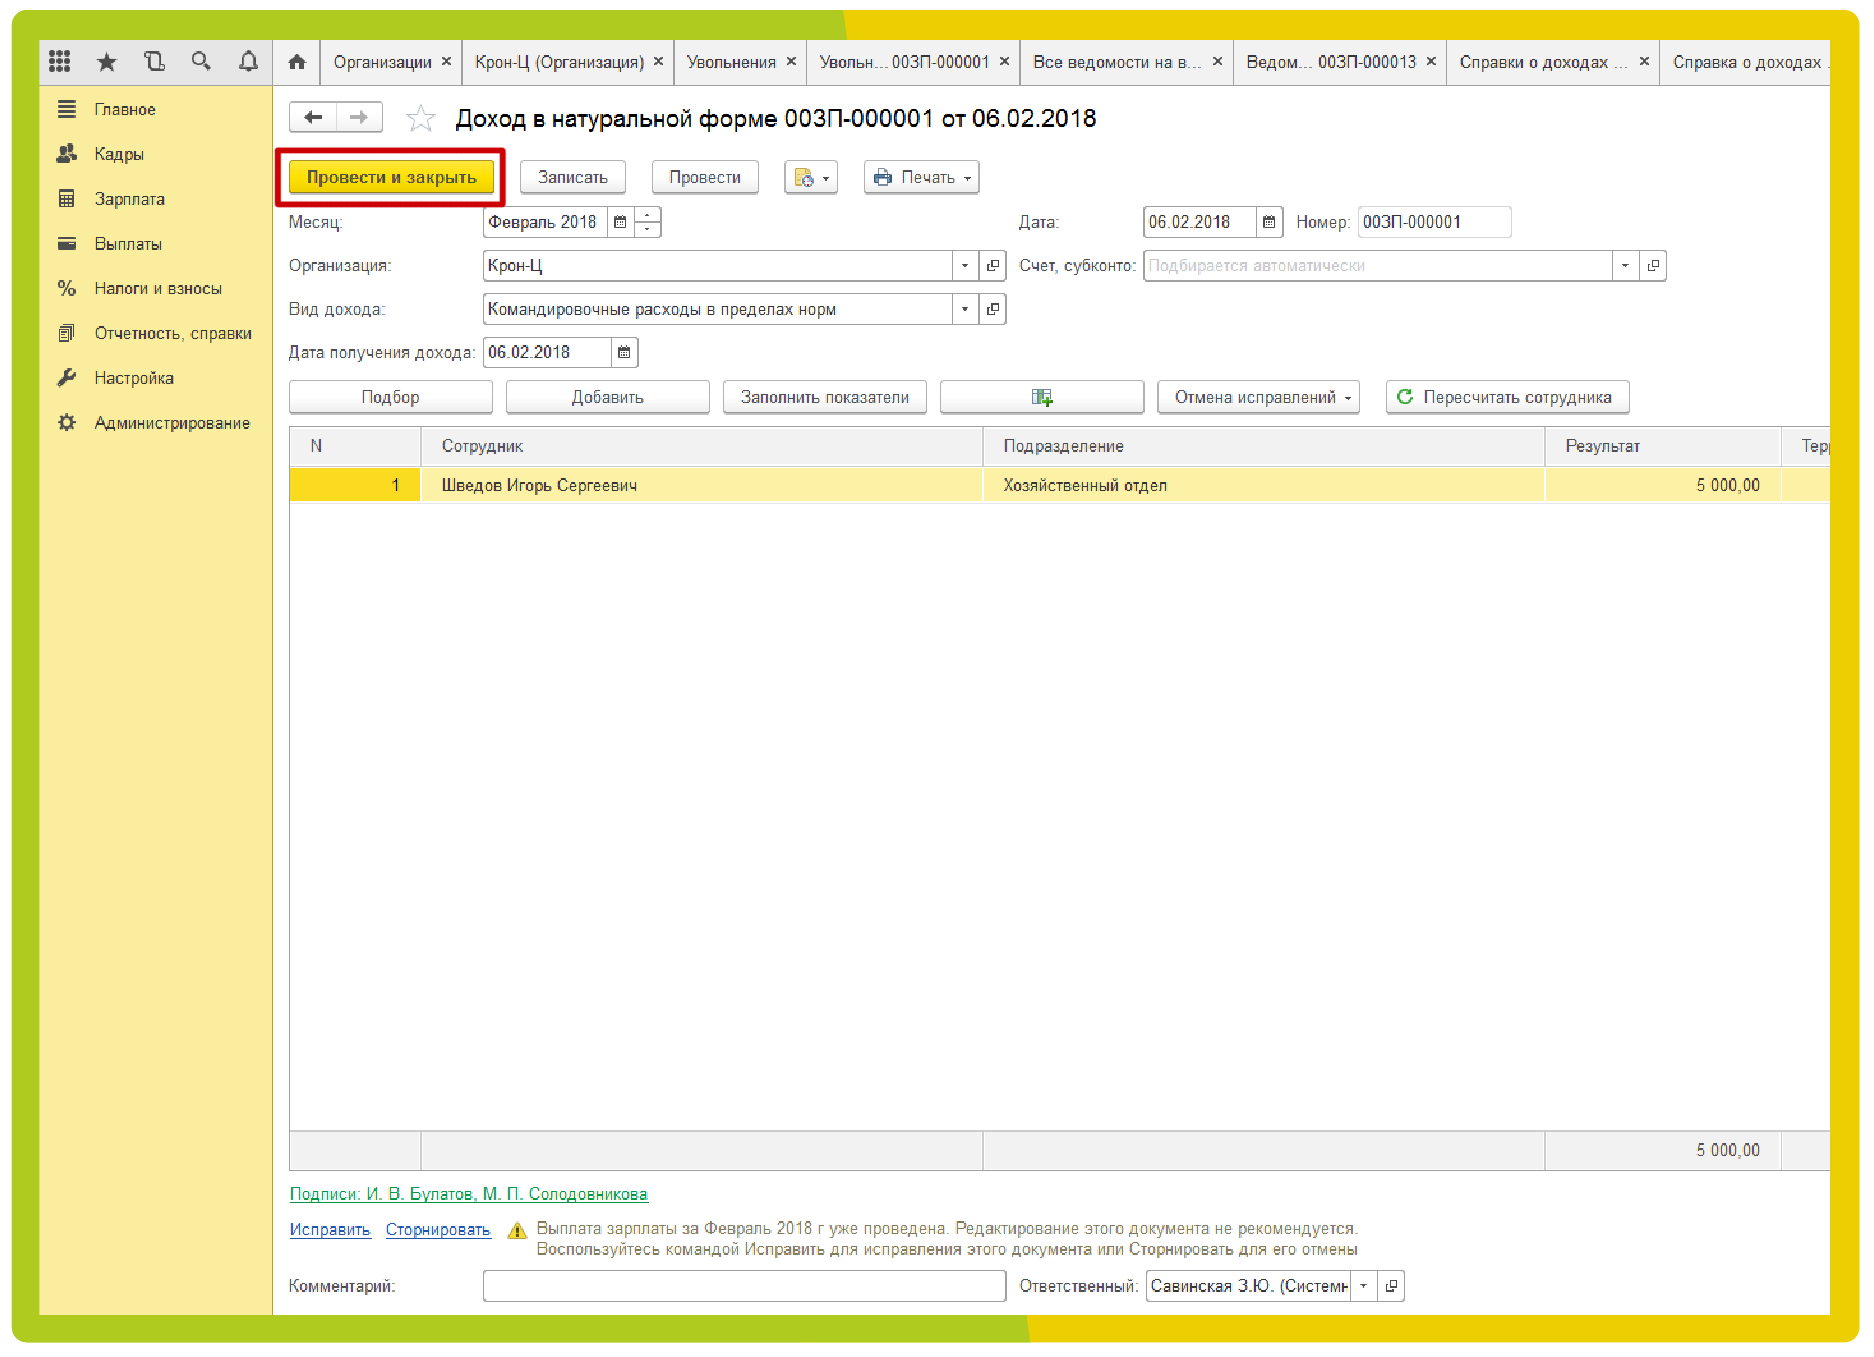The image size is (1874, 1357).
Task: Open Ответственный user record
Action: point(1391,1286)
